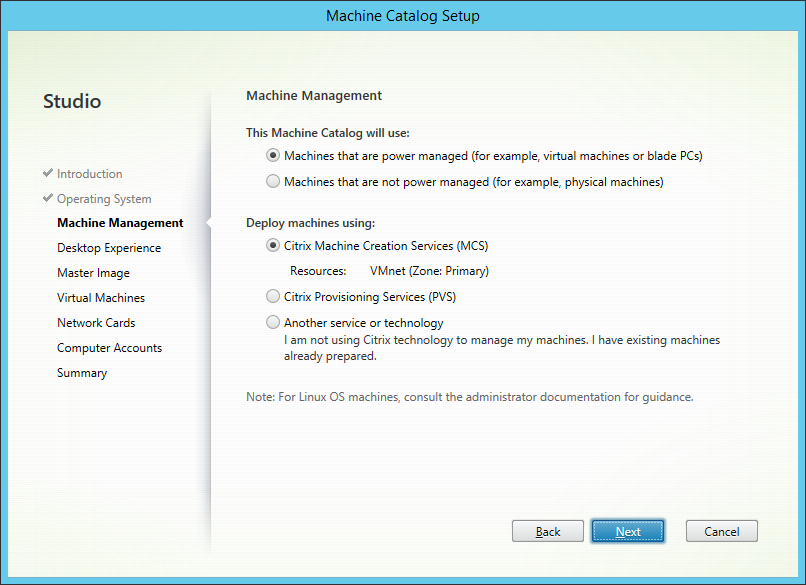Choose Citrix Machine Creation Services (MCS)

[x=273, y=246]
